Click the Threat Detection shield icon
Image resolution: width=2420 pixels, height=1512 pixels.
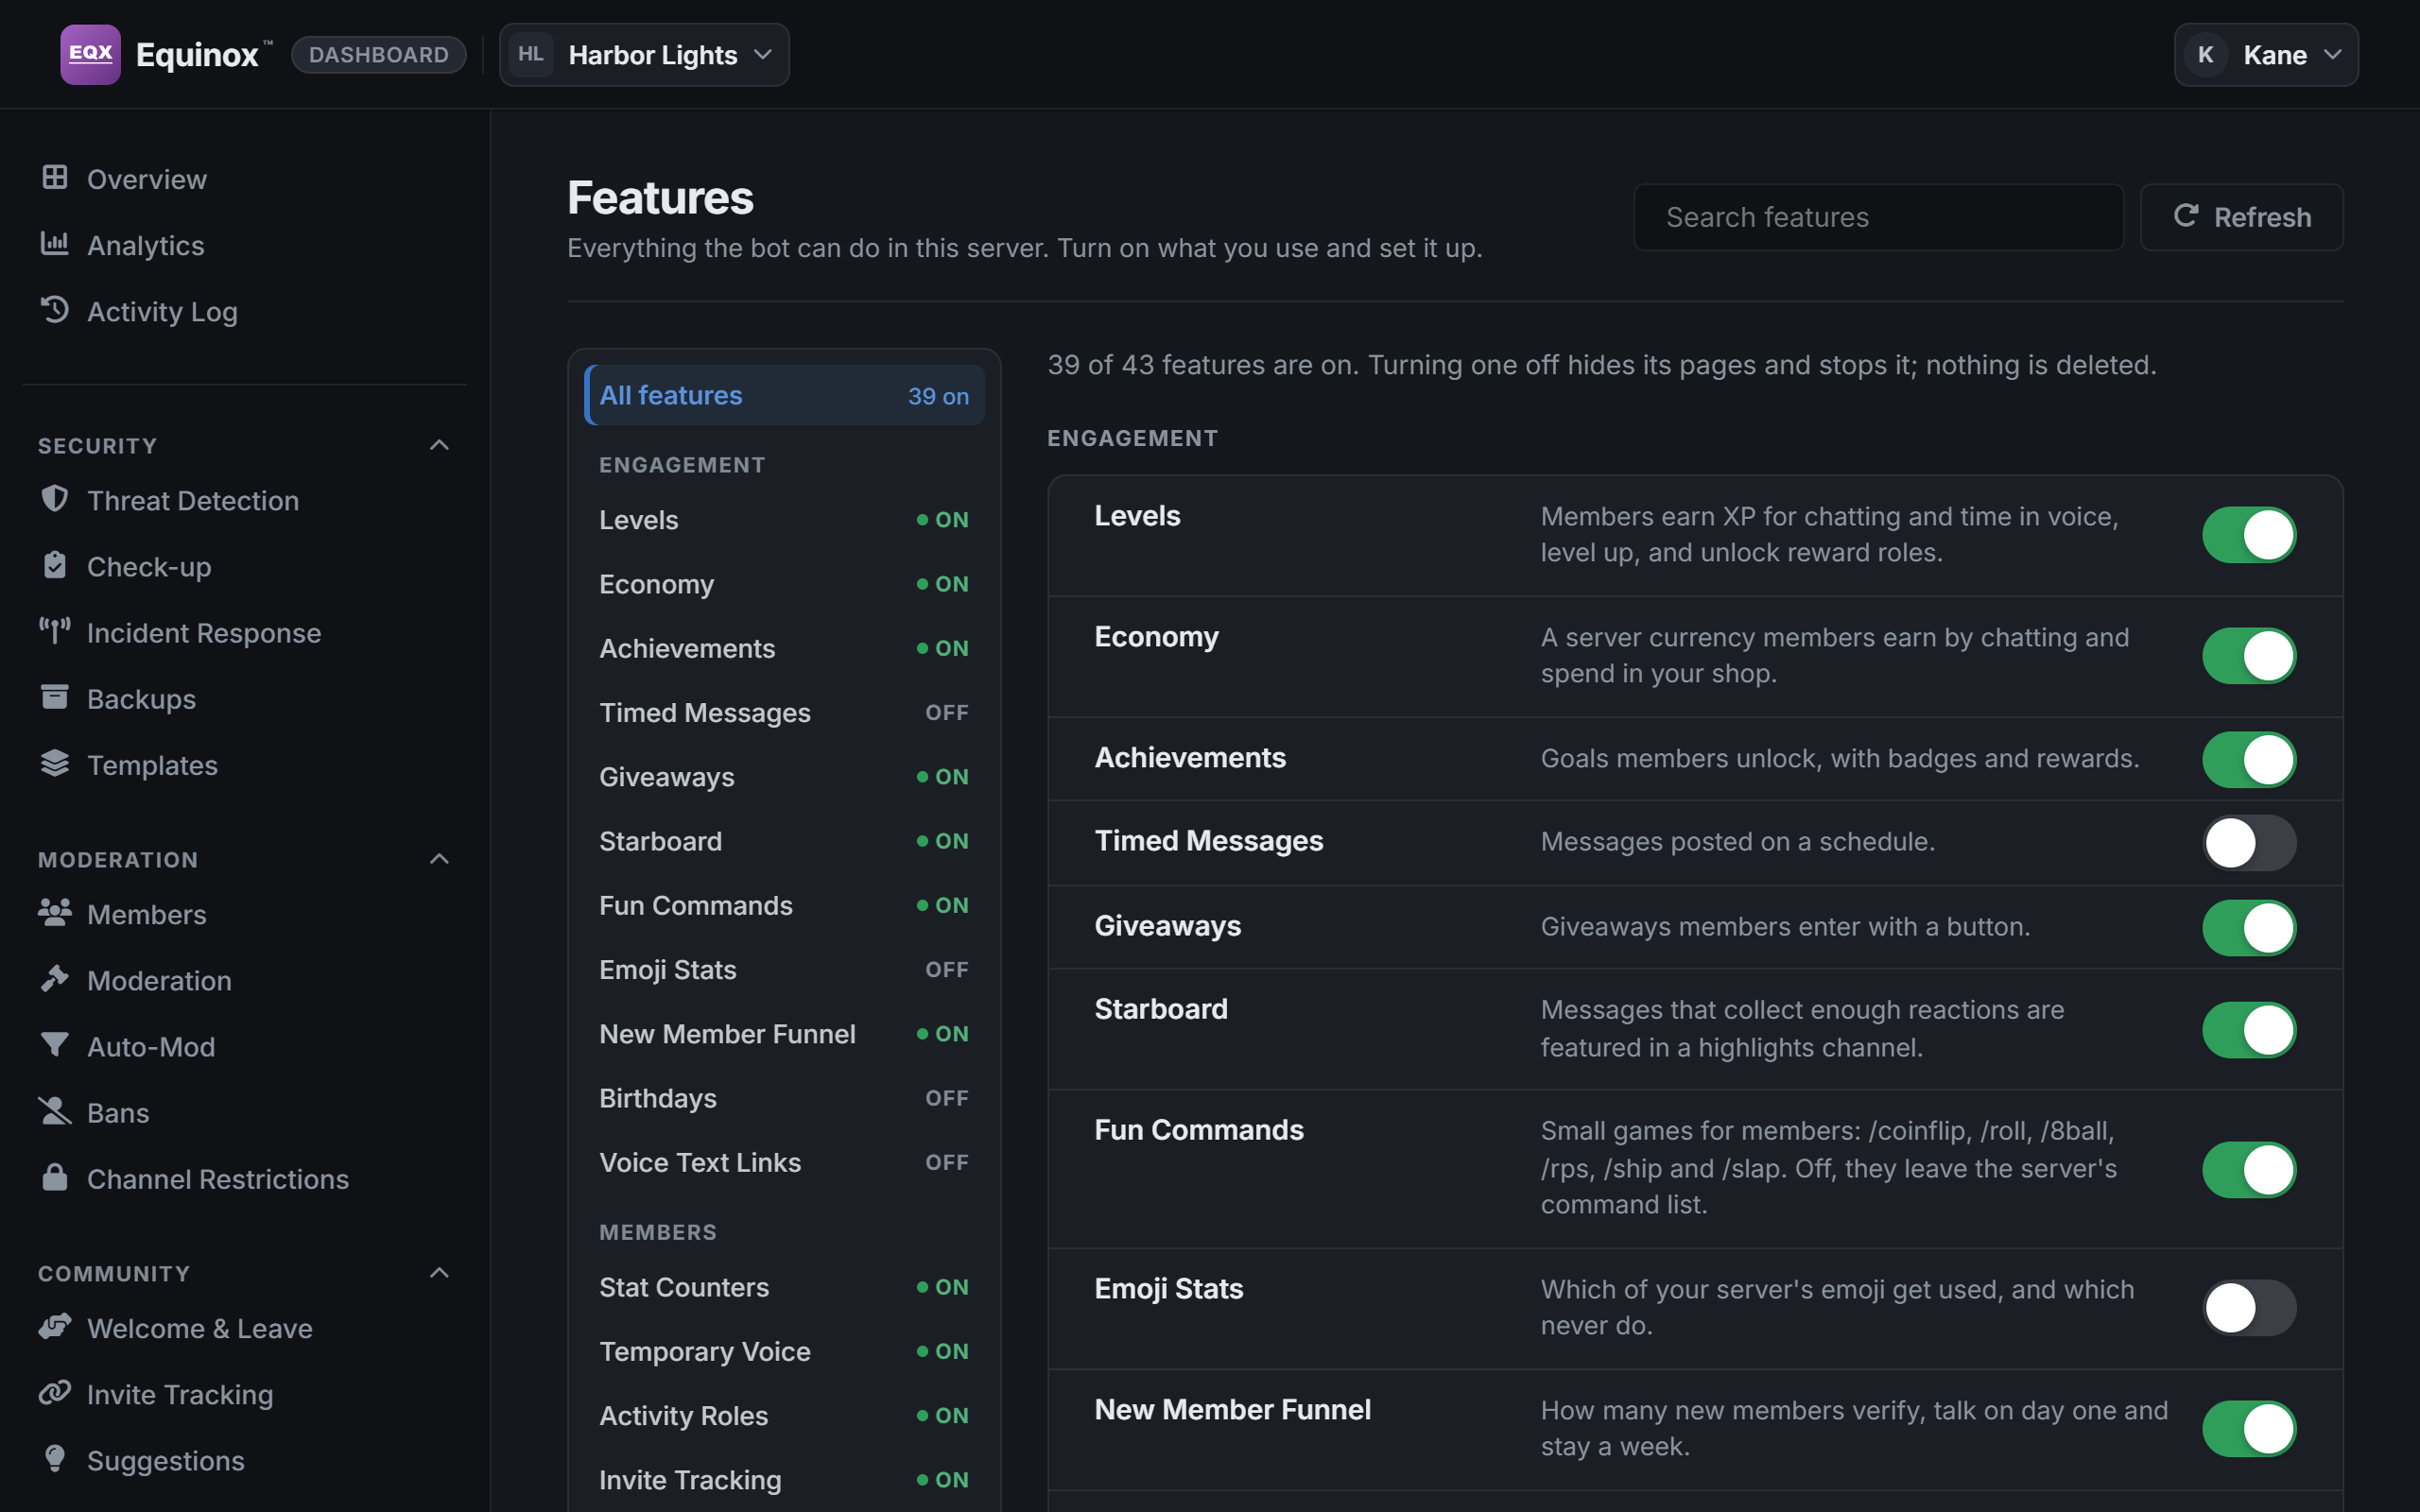55,499
